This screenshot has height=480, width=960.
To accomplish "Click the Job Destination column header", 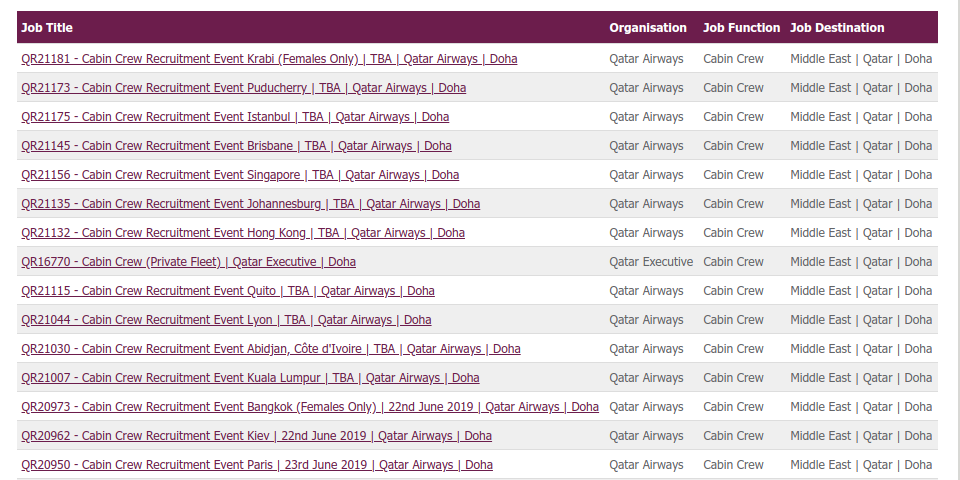I will pyautogui.click(x=837, y=28).
